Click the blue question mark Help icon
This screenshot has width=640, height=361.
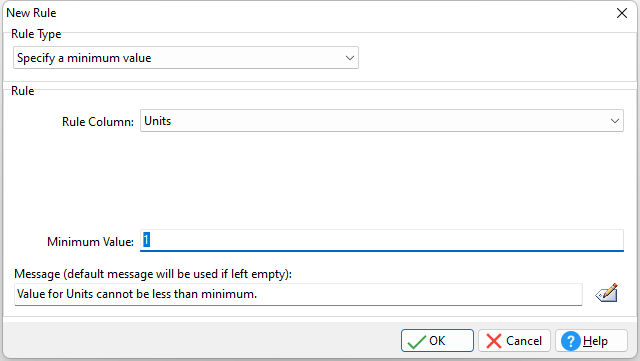571,341
